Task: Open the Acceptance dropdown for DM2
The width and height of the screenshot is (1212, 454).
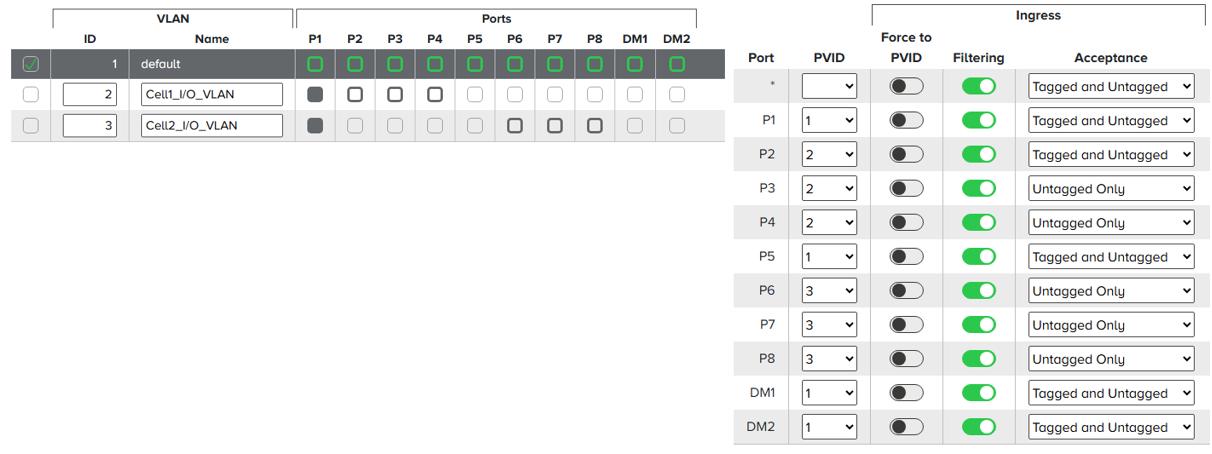Action: pos(1111,427)
